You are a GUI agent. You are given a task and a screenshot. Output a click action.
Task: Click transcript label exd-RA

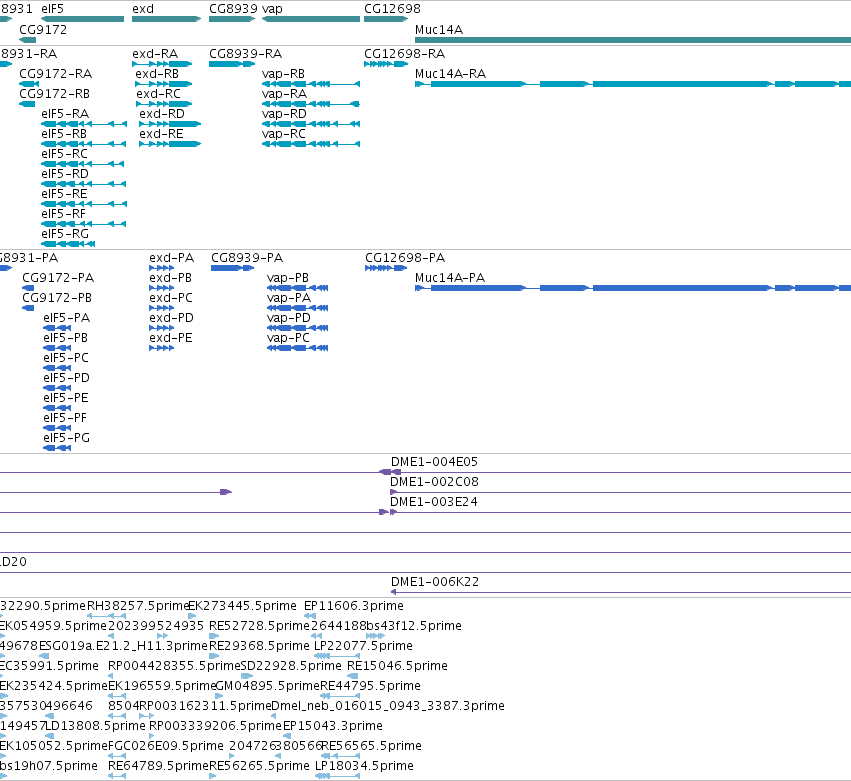click(x=155, y=53)
